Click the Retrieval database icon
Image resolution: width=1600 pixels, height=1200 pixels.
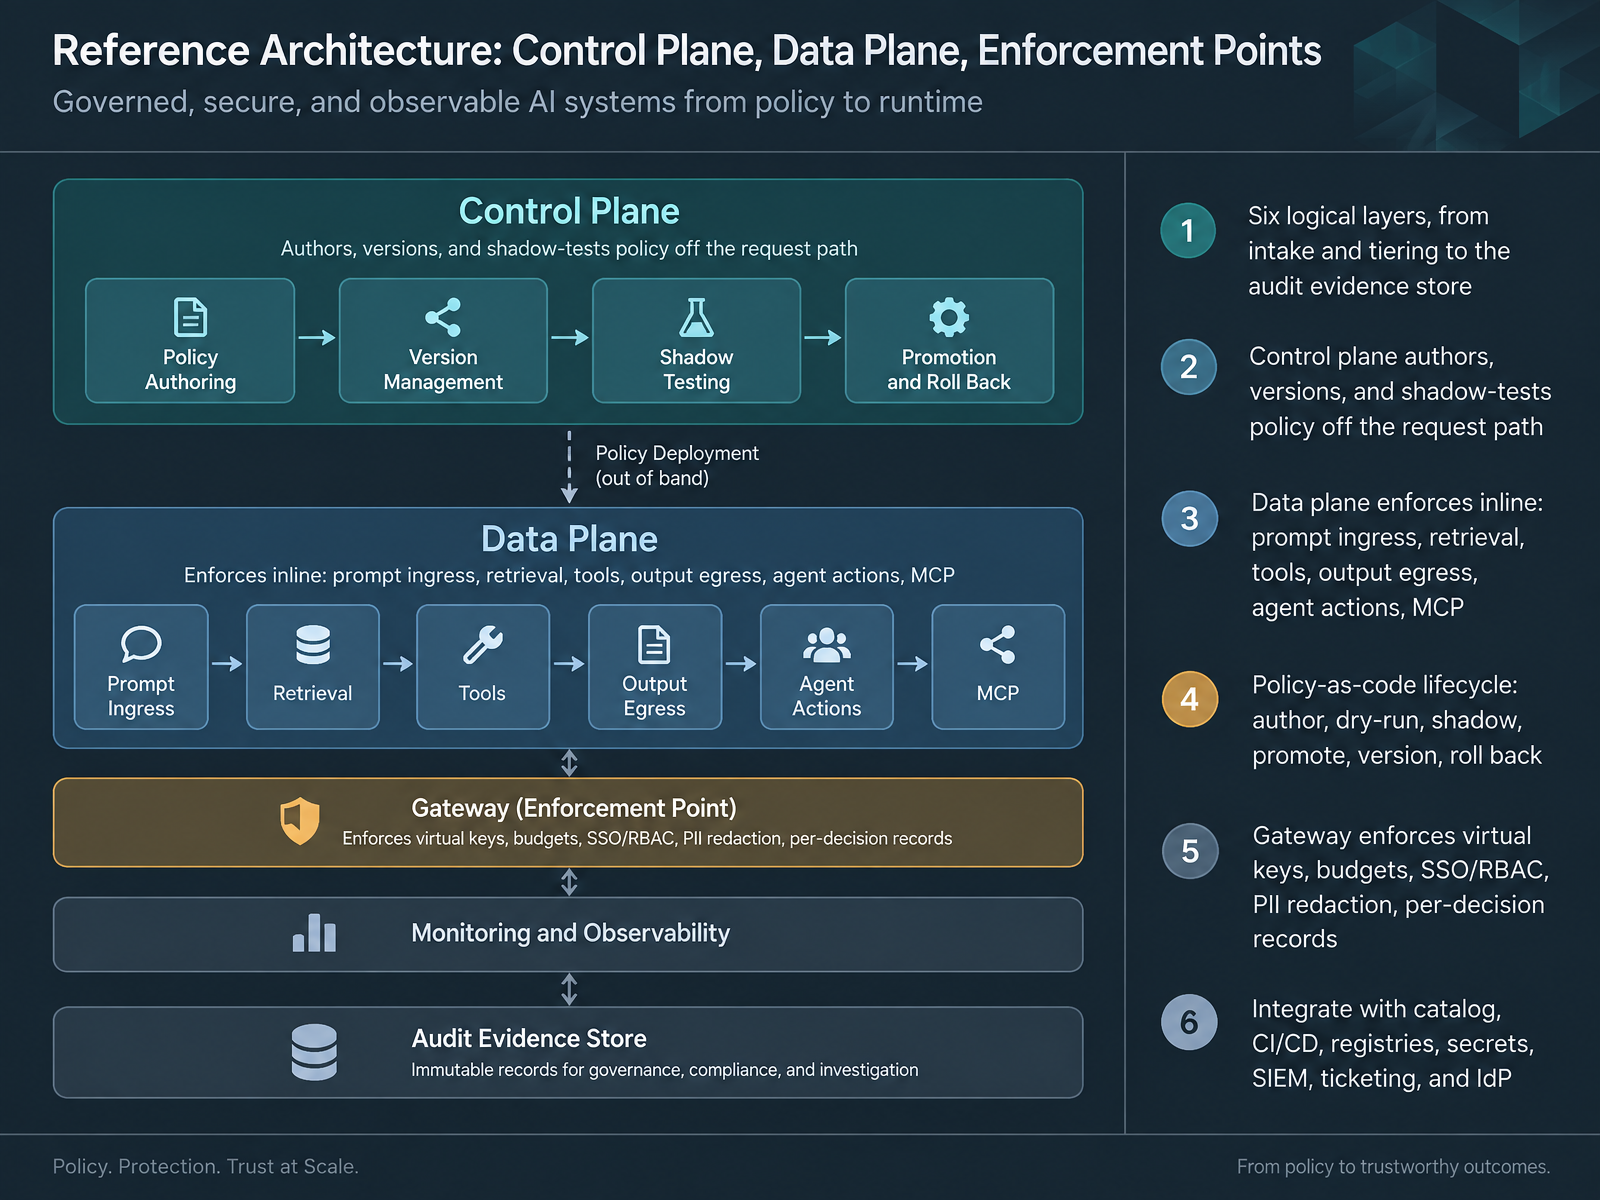pos(313,645)
